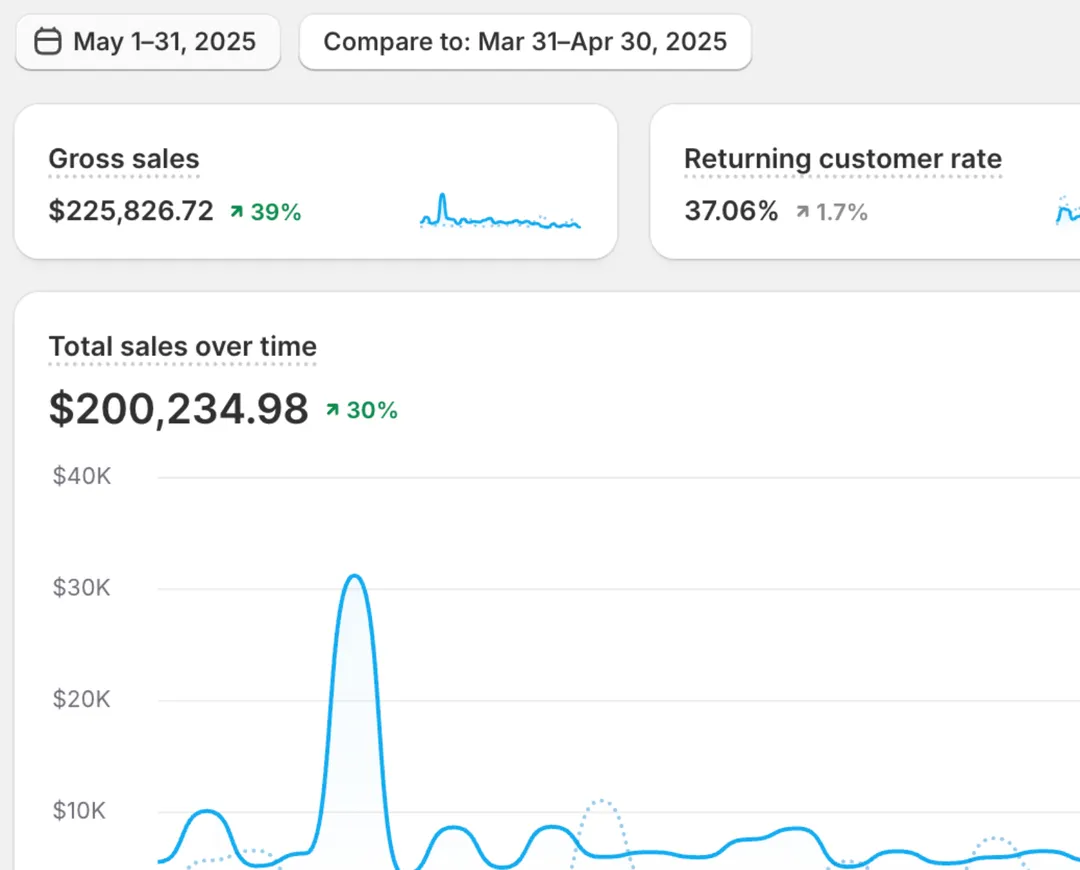Click the Returning customer rate sparkline
Viewport: 1080px width, 870px height.
click(1066, 212)
